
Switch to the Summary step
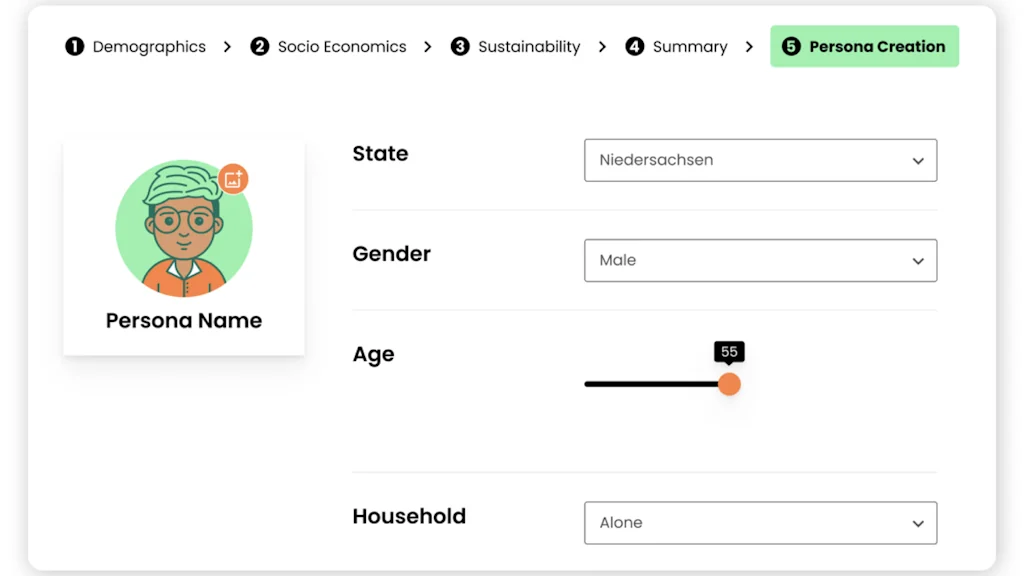tap(688, 46)
